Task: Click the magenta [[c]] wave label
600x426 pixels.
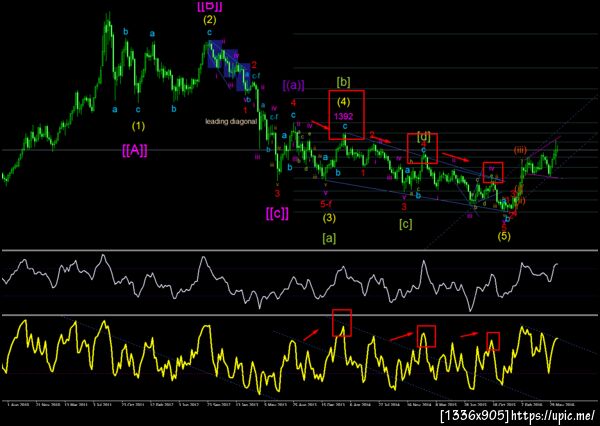Action: (277, 213)
